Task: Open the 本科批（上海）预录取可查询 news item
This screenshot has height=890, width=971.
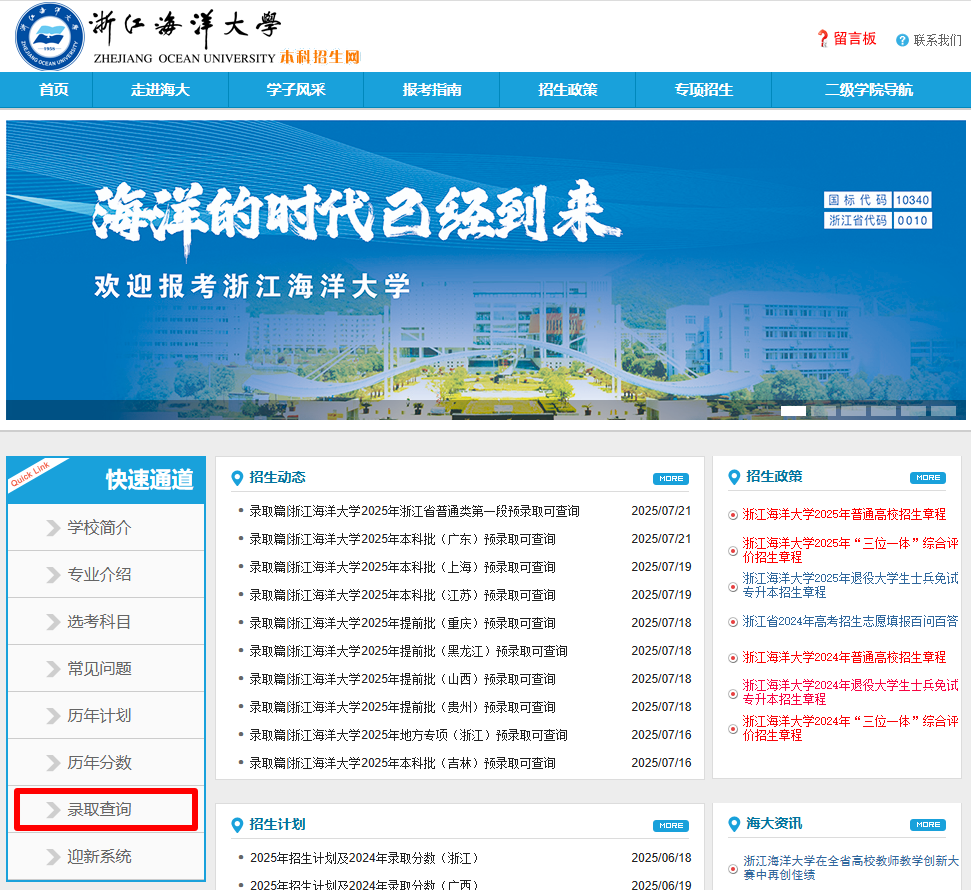Action: [x=402, y=567]
